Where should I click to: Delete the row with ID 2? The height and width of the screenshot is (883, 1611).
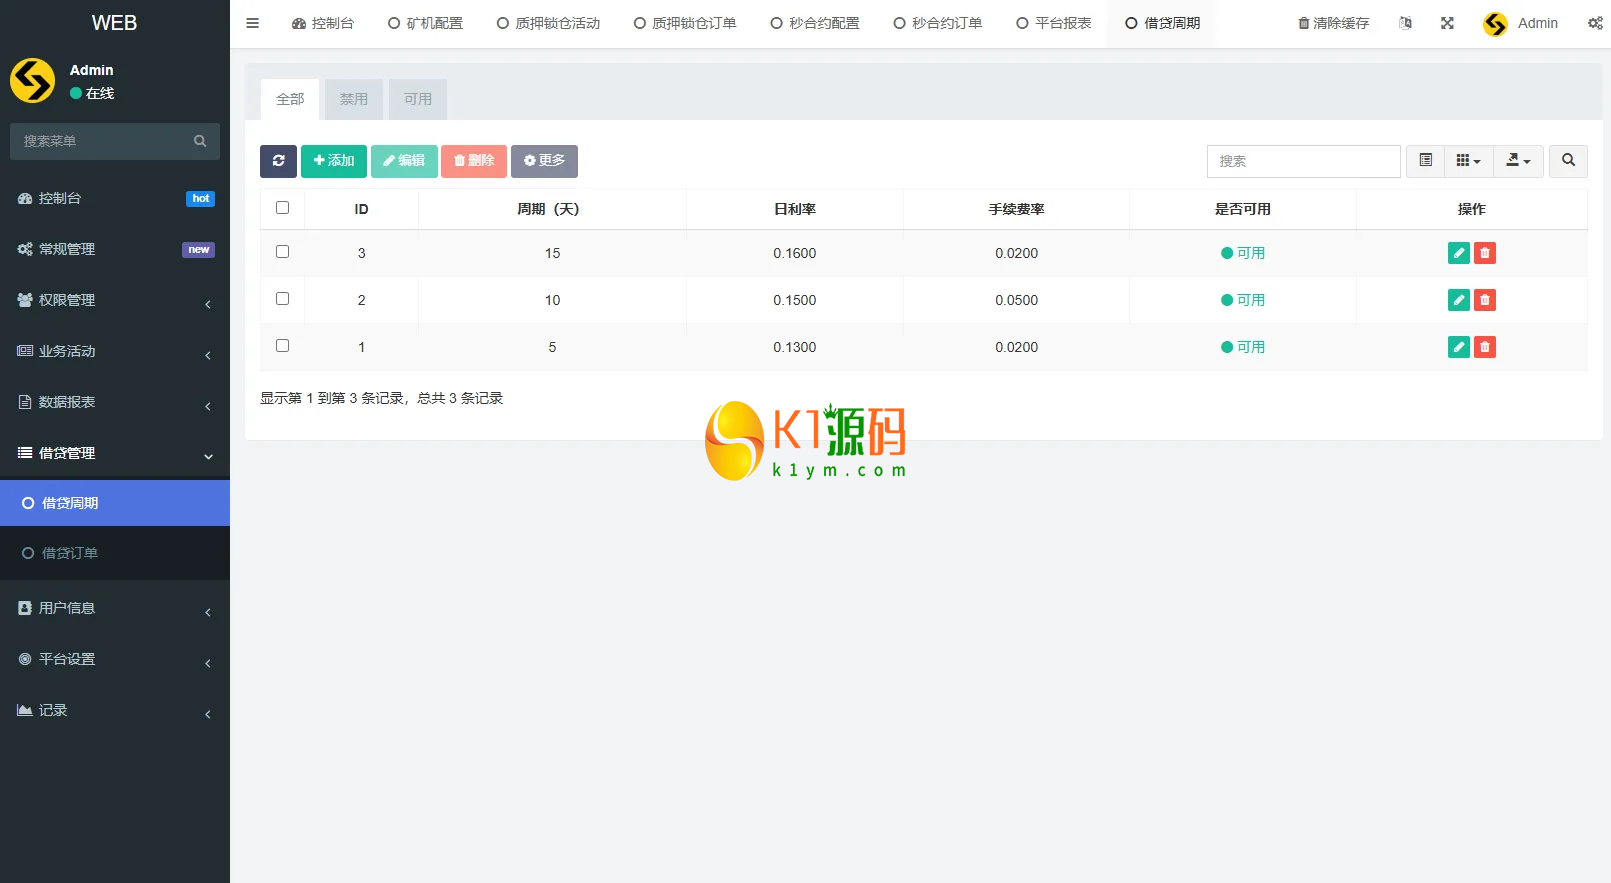[x=1485, y=300]
